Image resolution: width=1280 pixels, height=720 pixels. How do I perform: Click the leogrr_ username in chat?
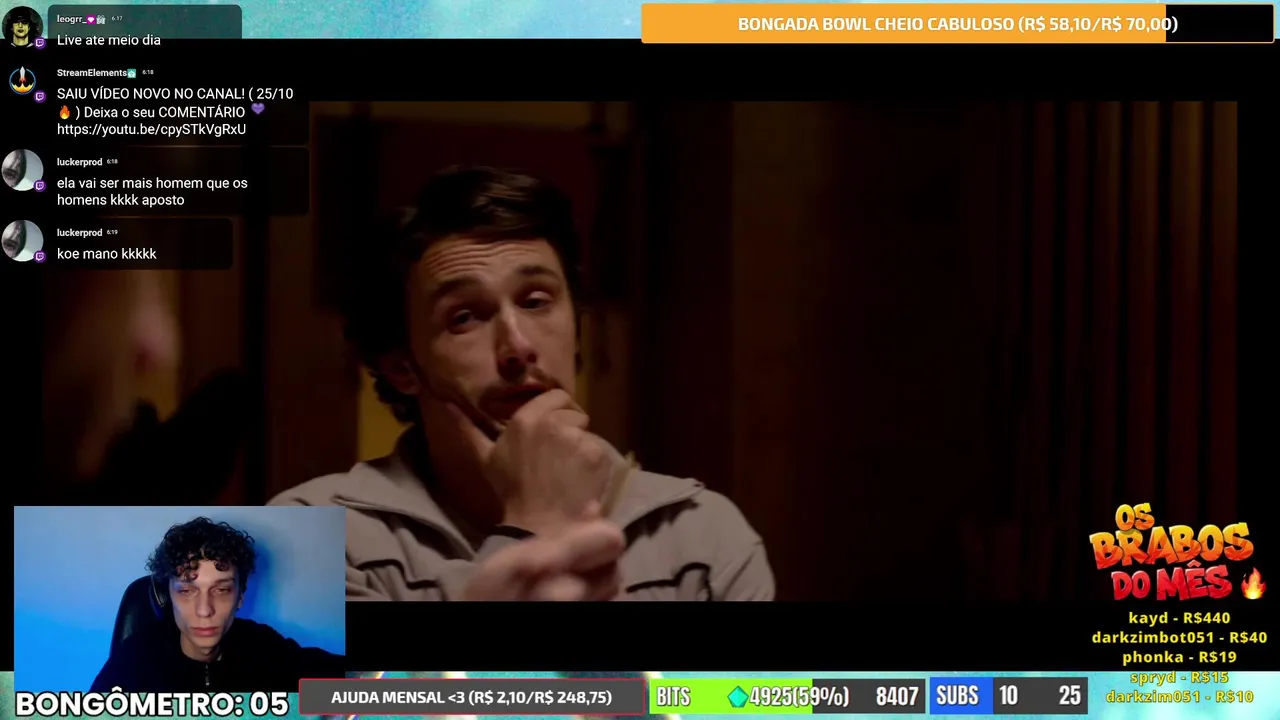70,19
